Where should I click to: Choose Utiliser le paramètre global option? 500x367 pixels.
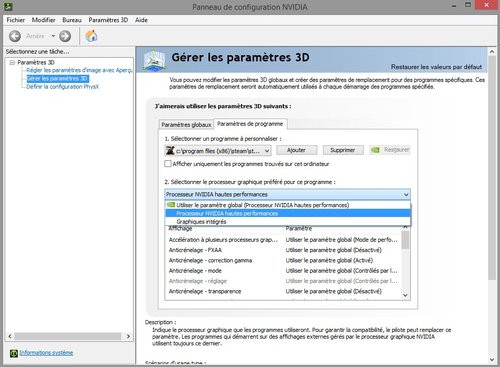288,205
